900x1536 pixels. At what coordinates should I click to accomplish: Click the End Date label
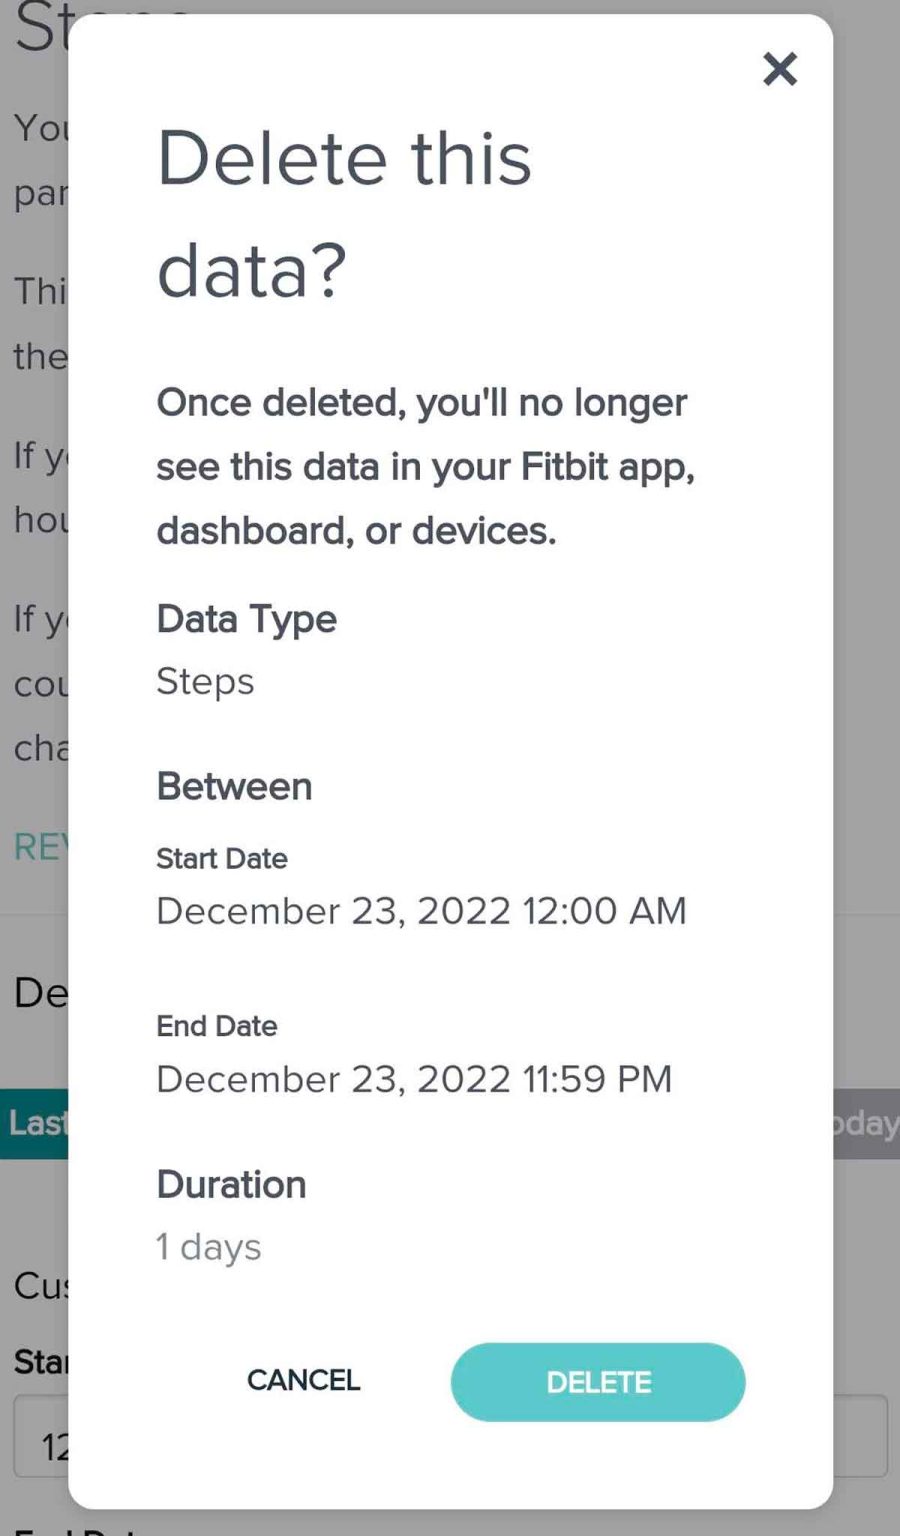pyautogui.click(x=216, y=1026)
